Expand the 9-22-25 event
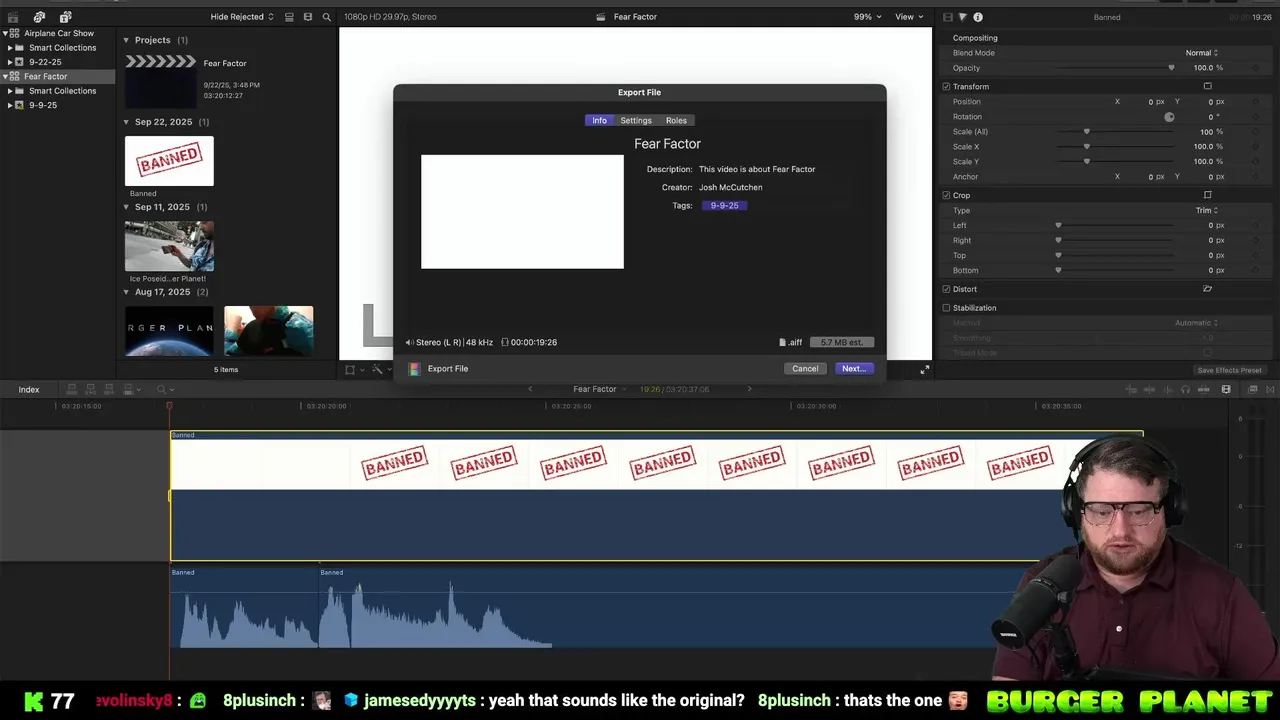This screenshot has height=720, width=1280. coord(9,62)
